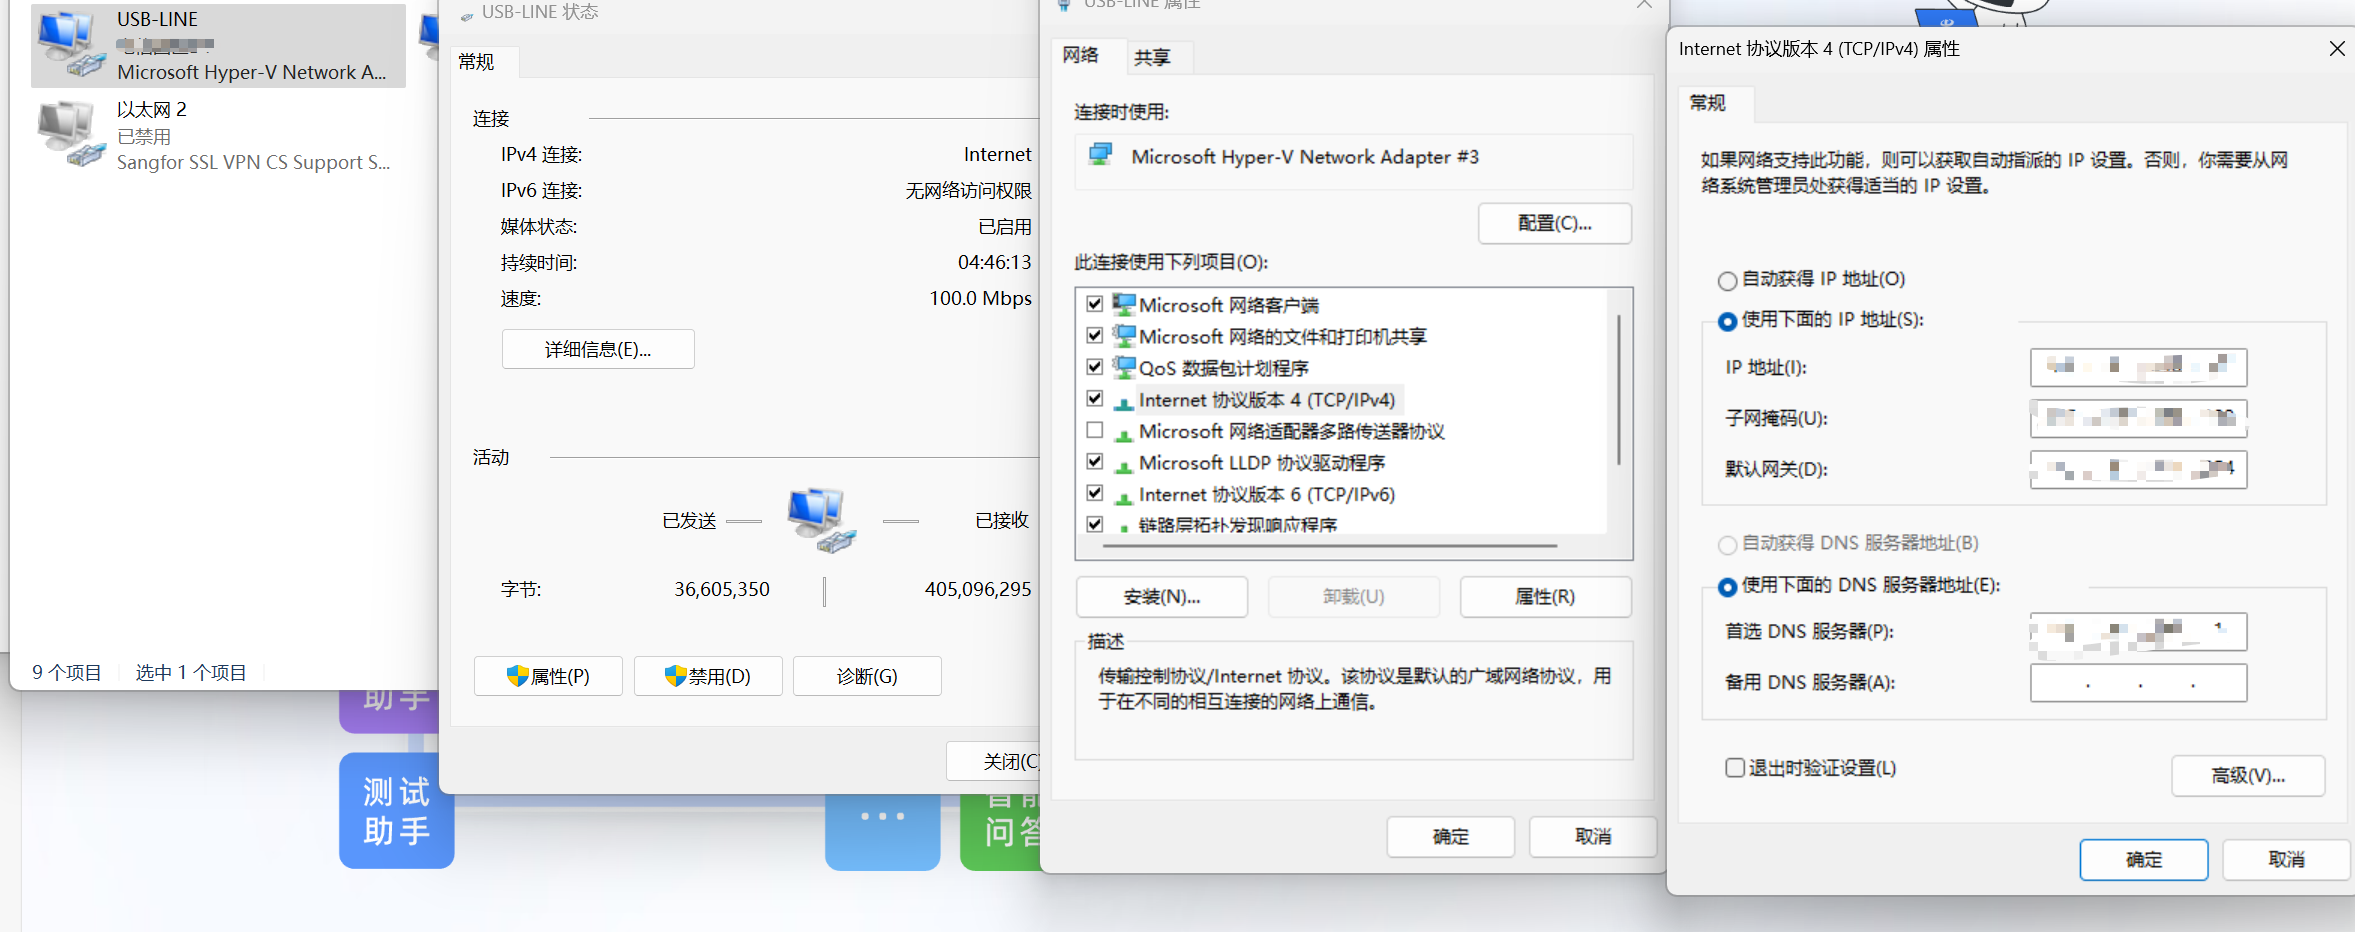Click the 测试助手 tile
2355x932 pixels.
click(x=397, y=811)
